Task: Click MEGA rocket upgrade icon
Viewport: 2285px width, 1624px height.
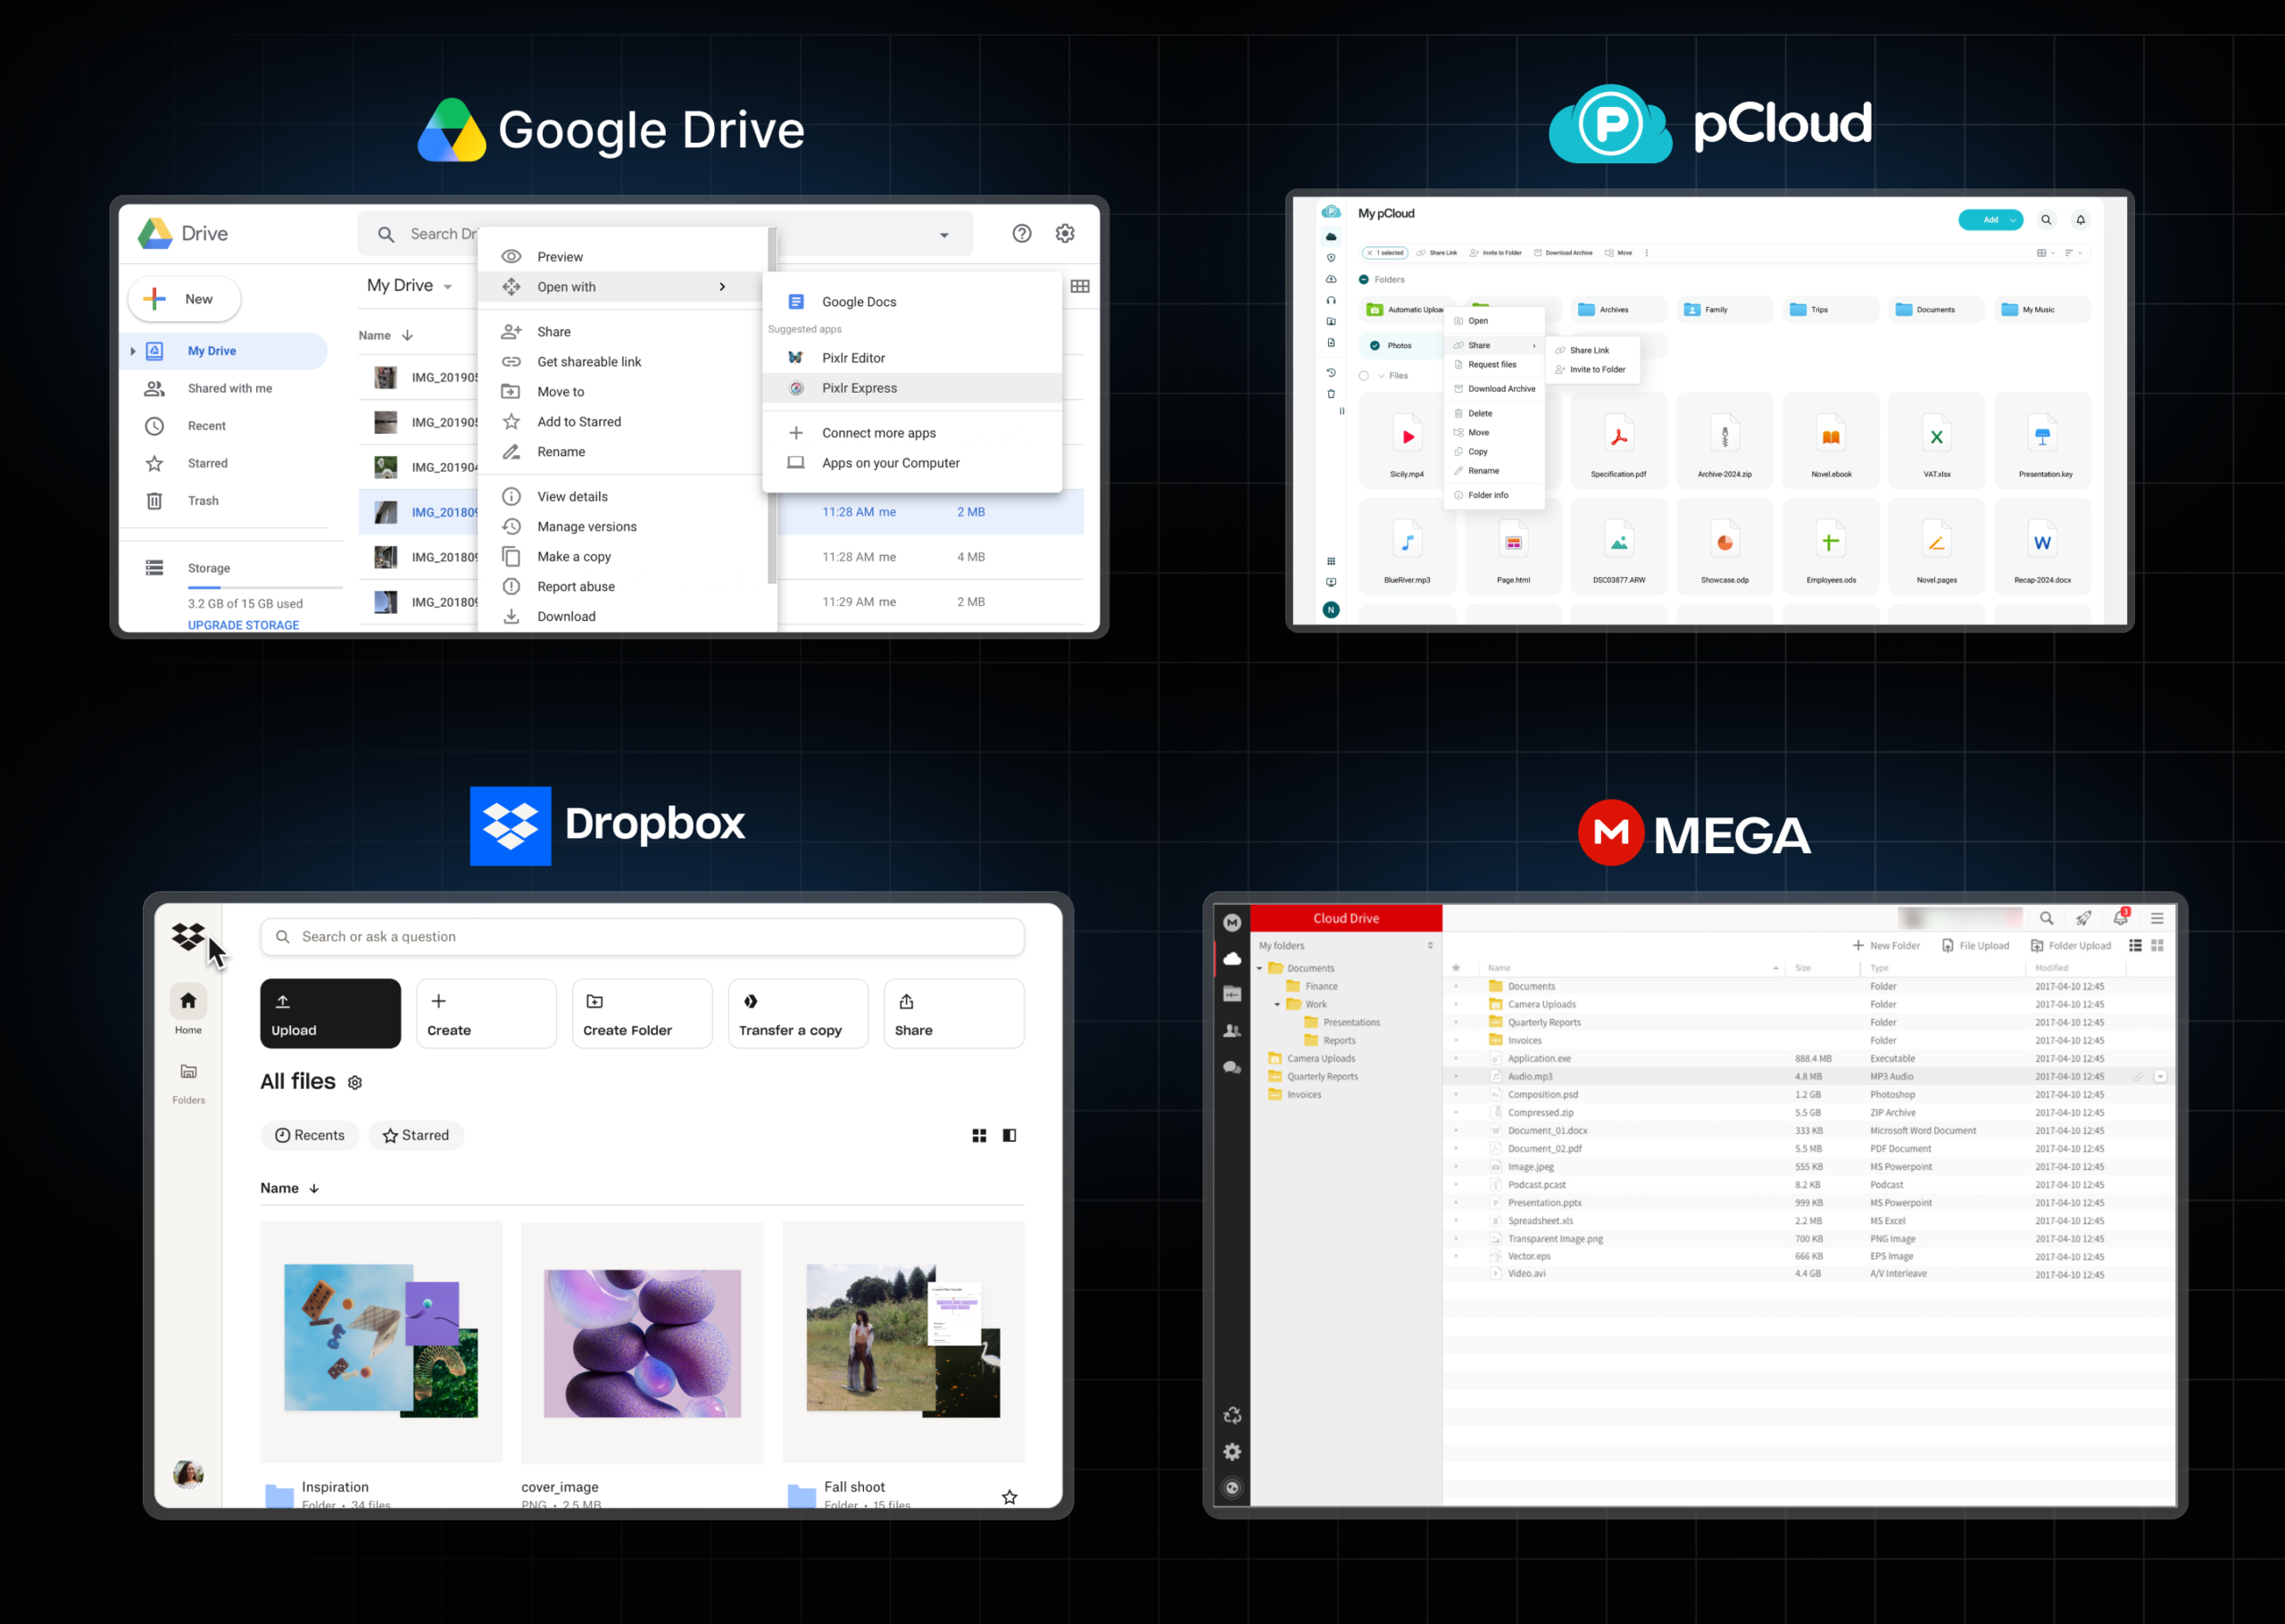Action: pyautogui.click(x=2084, y=918)
